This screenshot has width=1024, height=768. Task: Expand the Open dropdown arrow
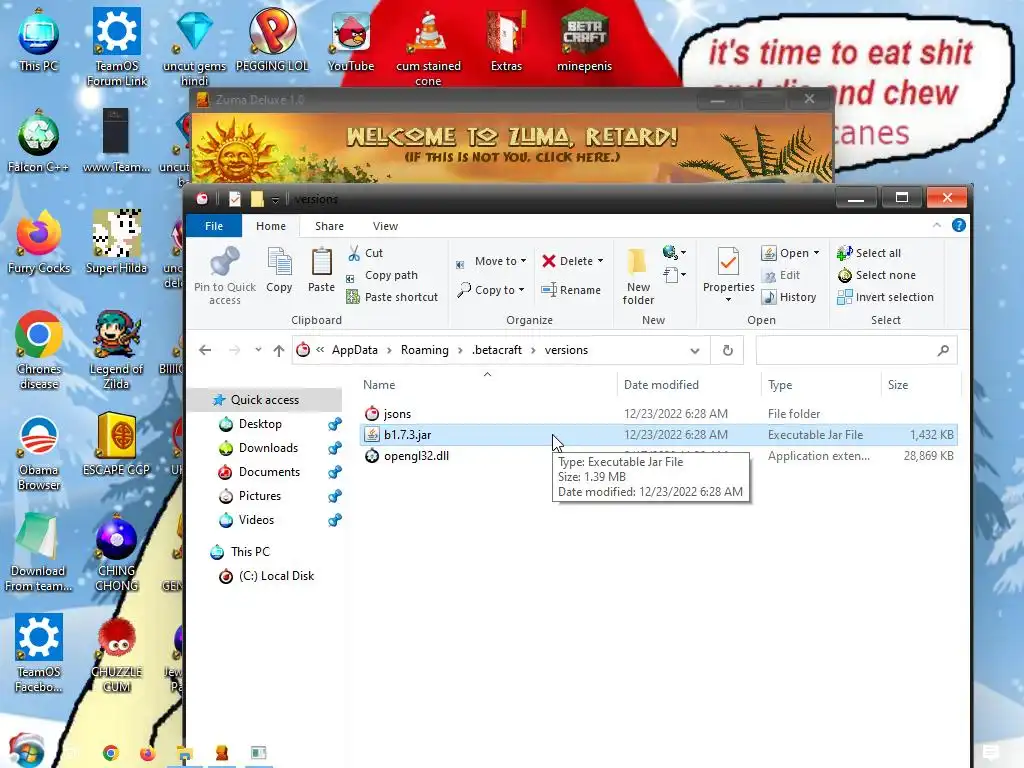tap(816, 253)
